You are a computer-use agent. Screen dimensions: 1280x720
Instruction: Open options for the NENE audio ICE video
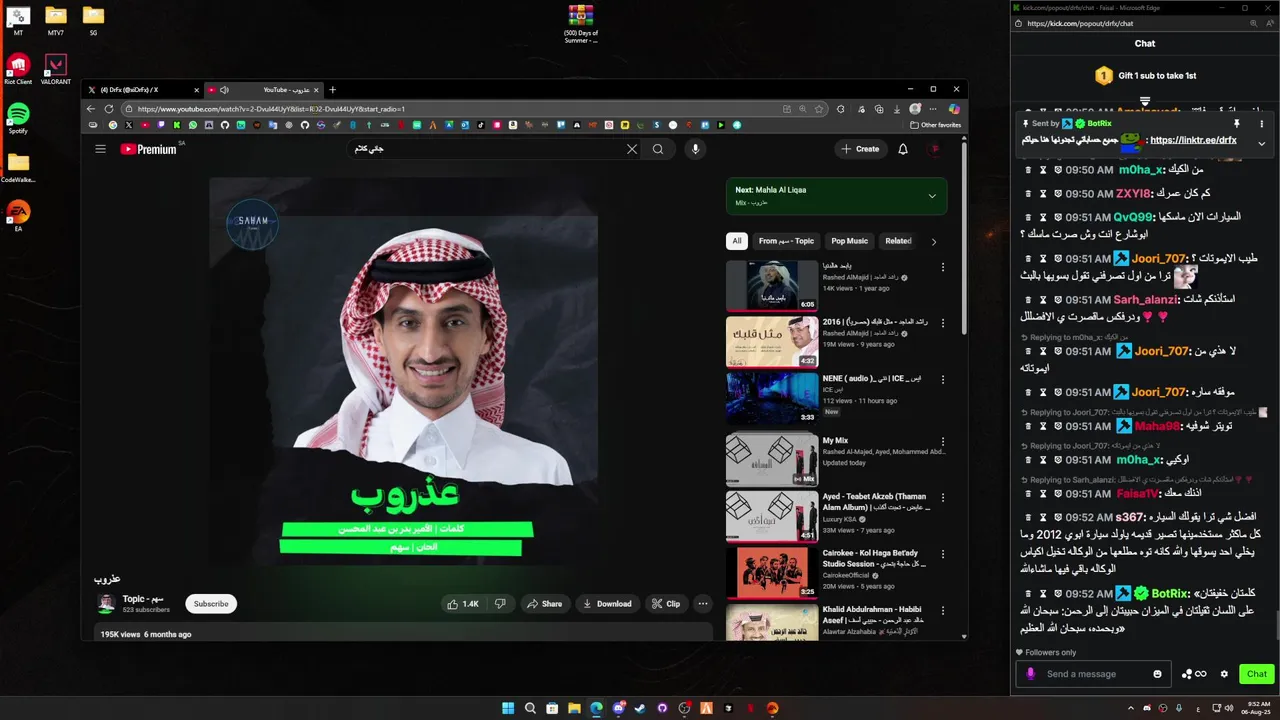coord(942,380)
